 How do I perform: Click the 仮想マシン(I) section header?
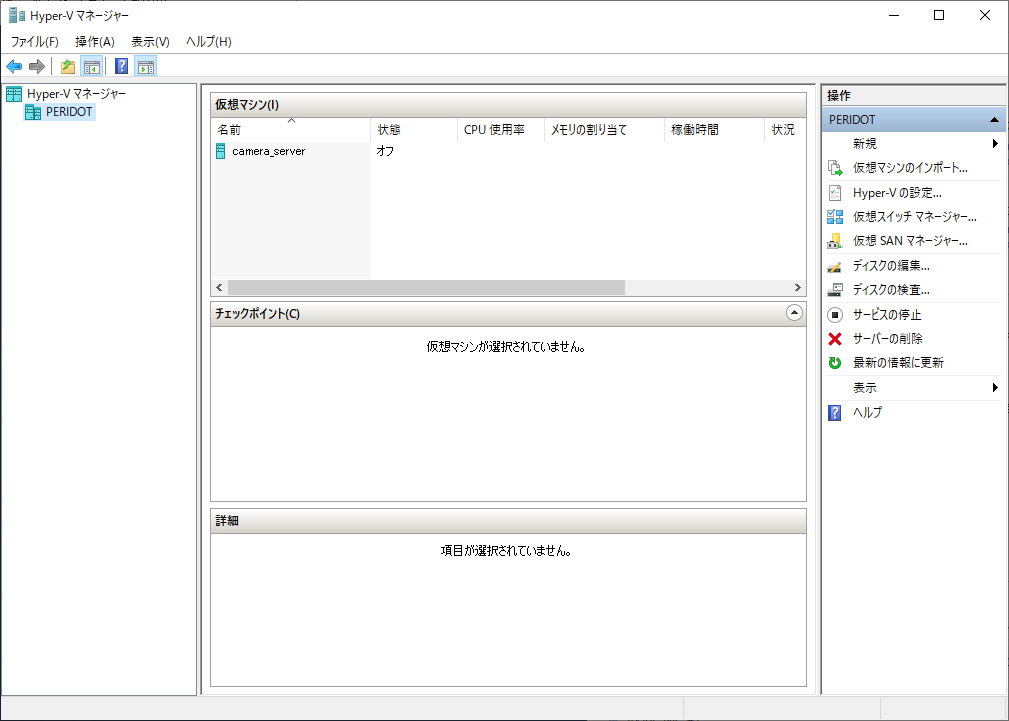tap(508, 105)
